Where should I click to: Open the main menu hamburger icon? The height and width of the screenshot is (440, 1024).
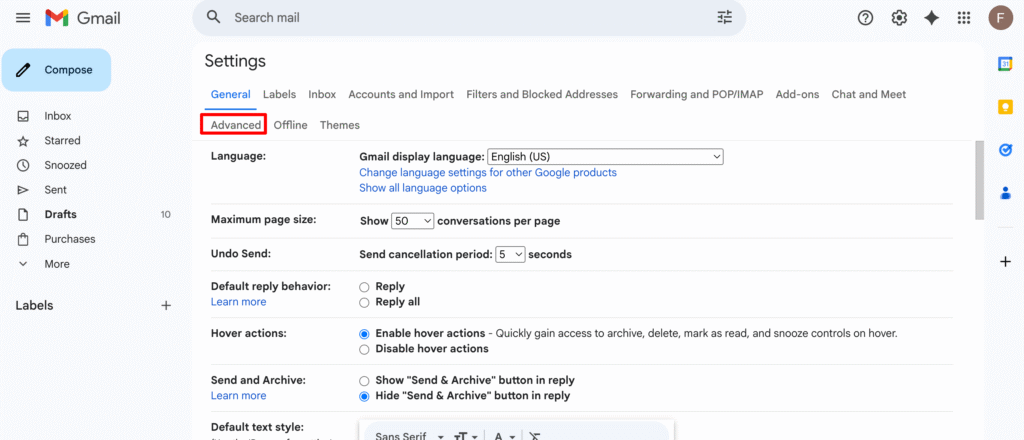click(23, 18)
